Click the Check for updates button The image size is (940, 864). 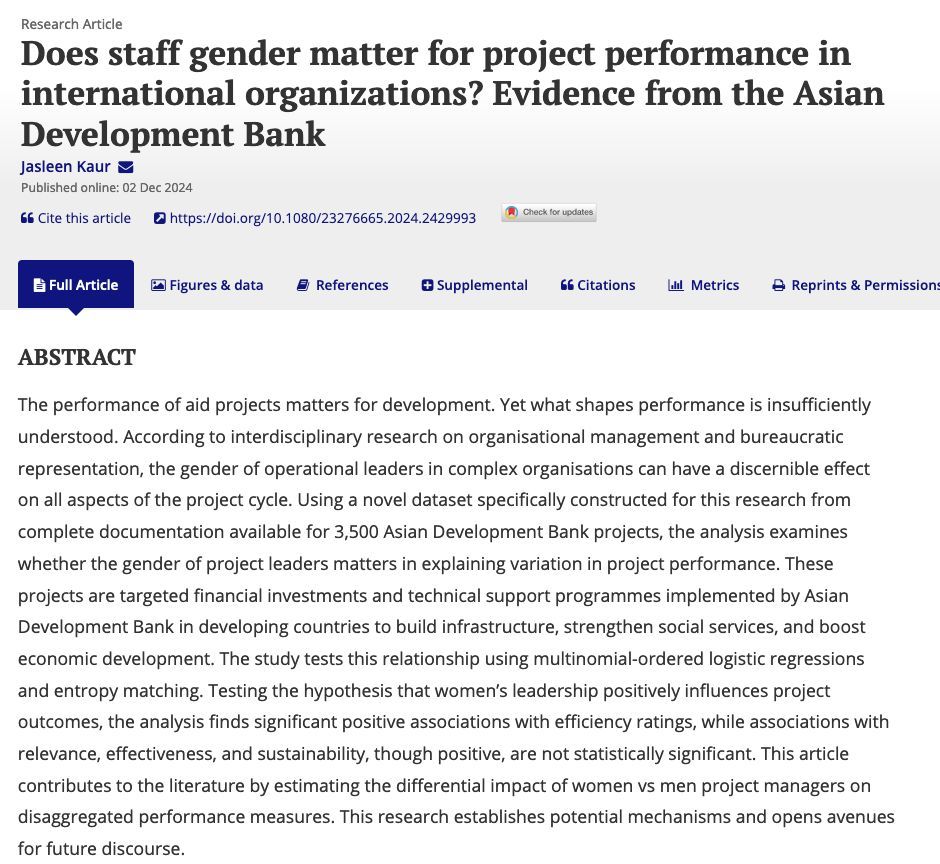point(549,212)
